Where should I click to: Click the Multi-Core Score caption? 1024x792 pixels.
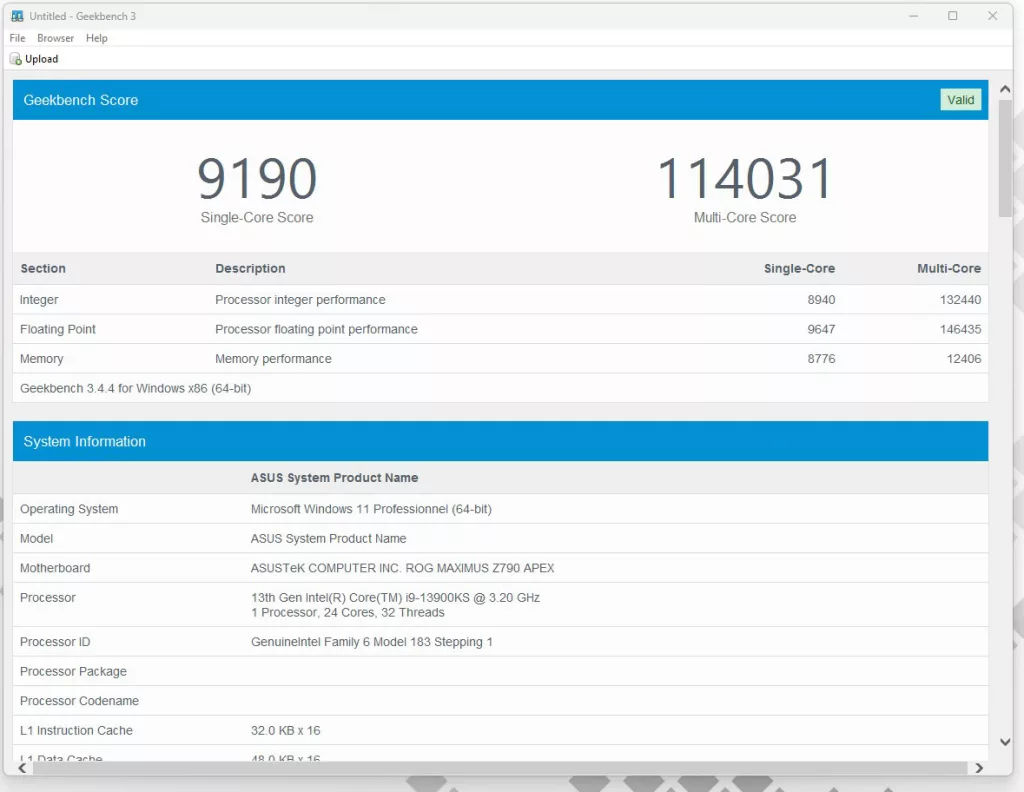coord(744,217)
